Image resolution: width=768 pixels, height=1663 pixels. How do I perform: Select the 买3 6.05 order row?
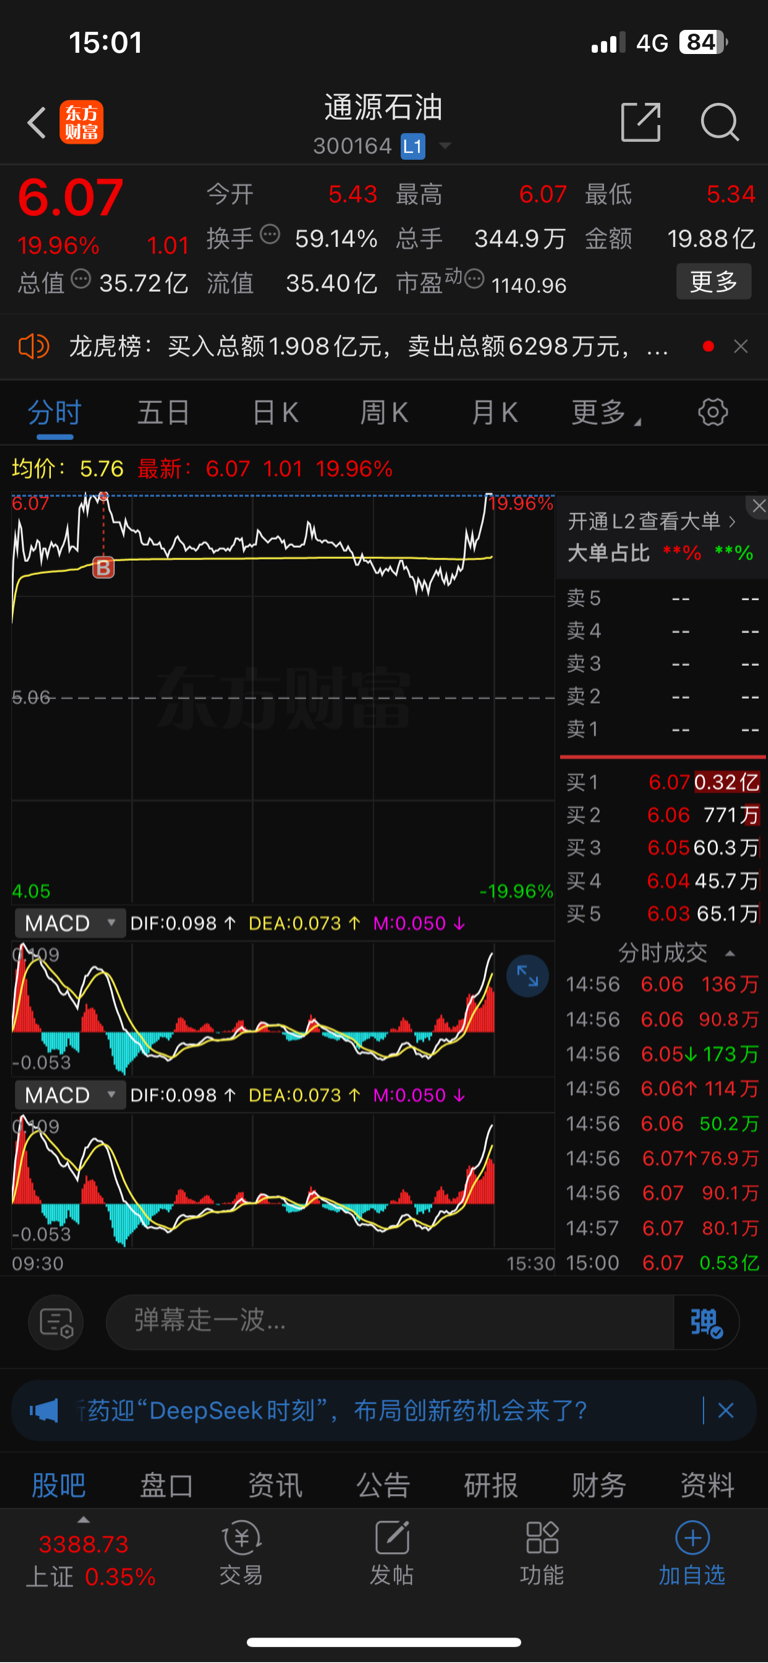coord(662,848)
